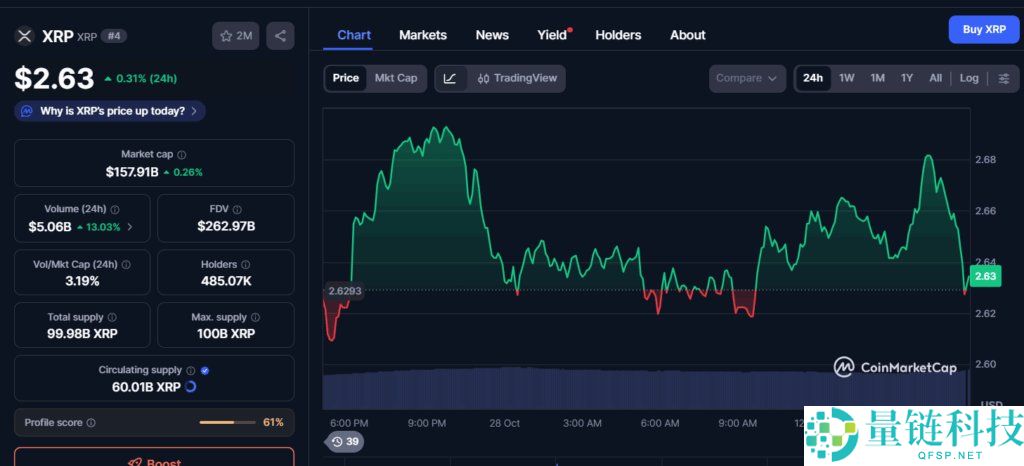Click 'Why is XRP's price up today?'
Screen dimensions: 1024x466
[x=112, y=111]
